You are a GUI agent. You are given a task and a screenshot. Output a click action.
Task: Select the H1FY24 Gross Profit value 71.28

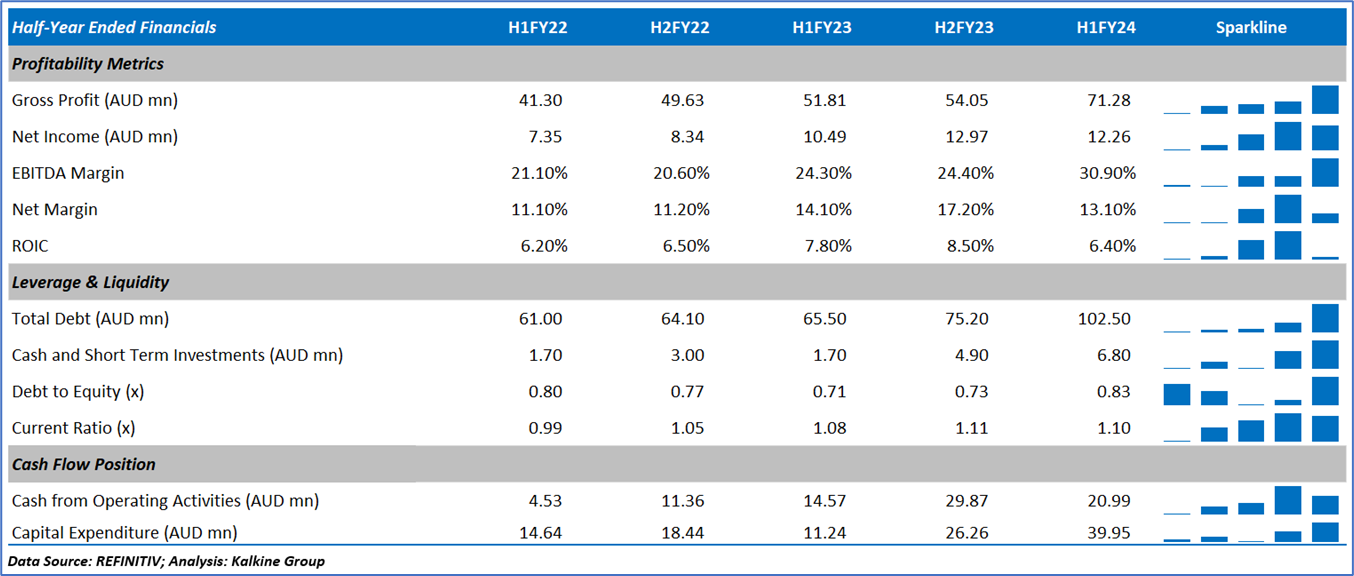click(1106, 100)
